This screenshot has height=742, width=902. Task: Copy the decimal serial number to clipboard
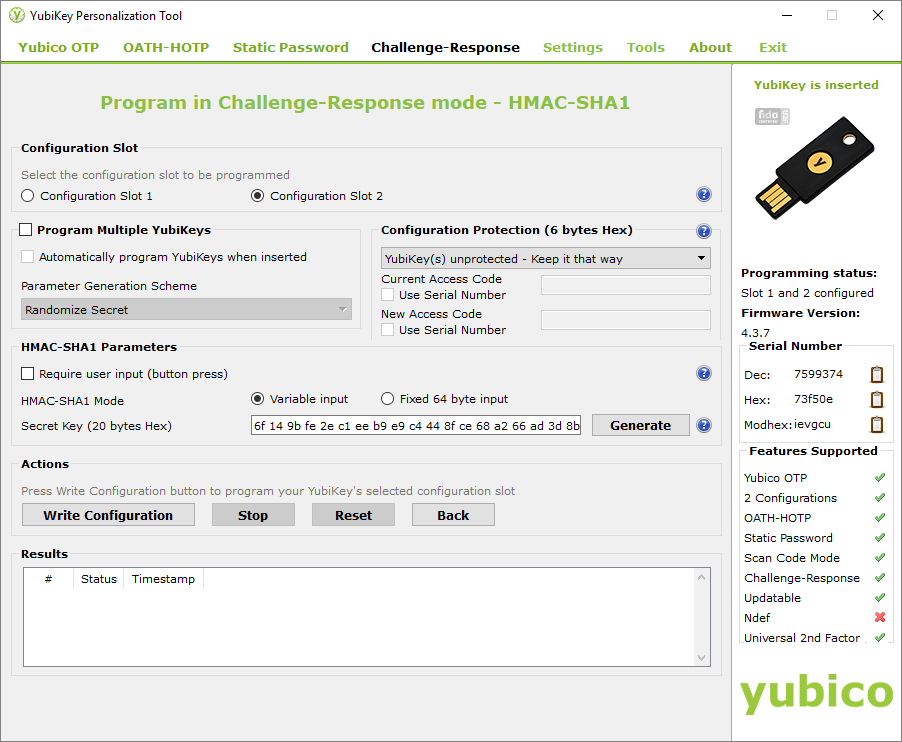876,375
